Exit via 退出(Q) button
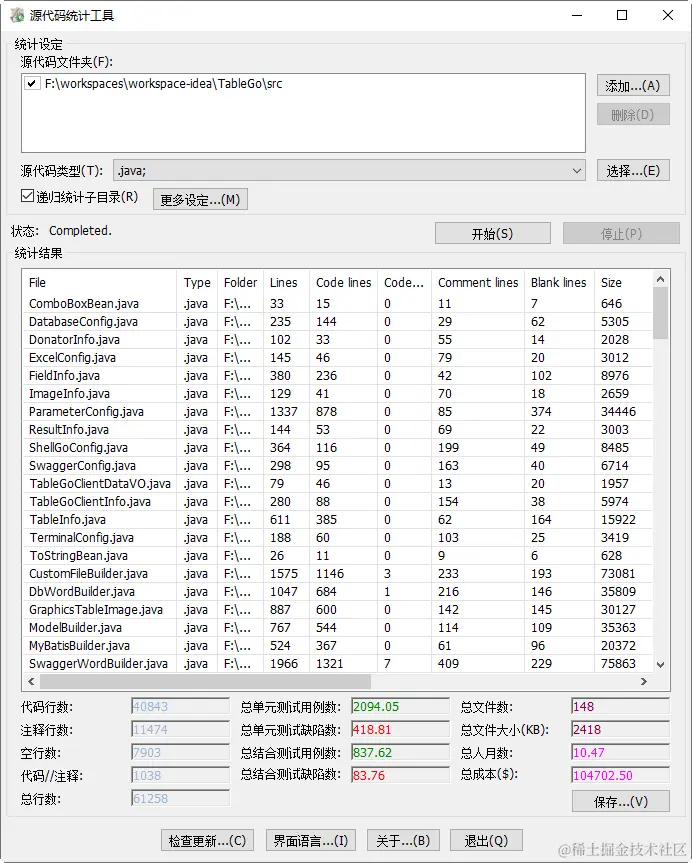The image size is (692, 863). click(x=486, y=840)
